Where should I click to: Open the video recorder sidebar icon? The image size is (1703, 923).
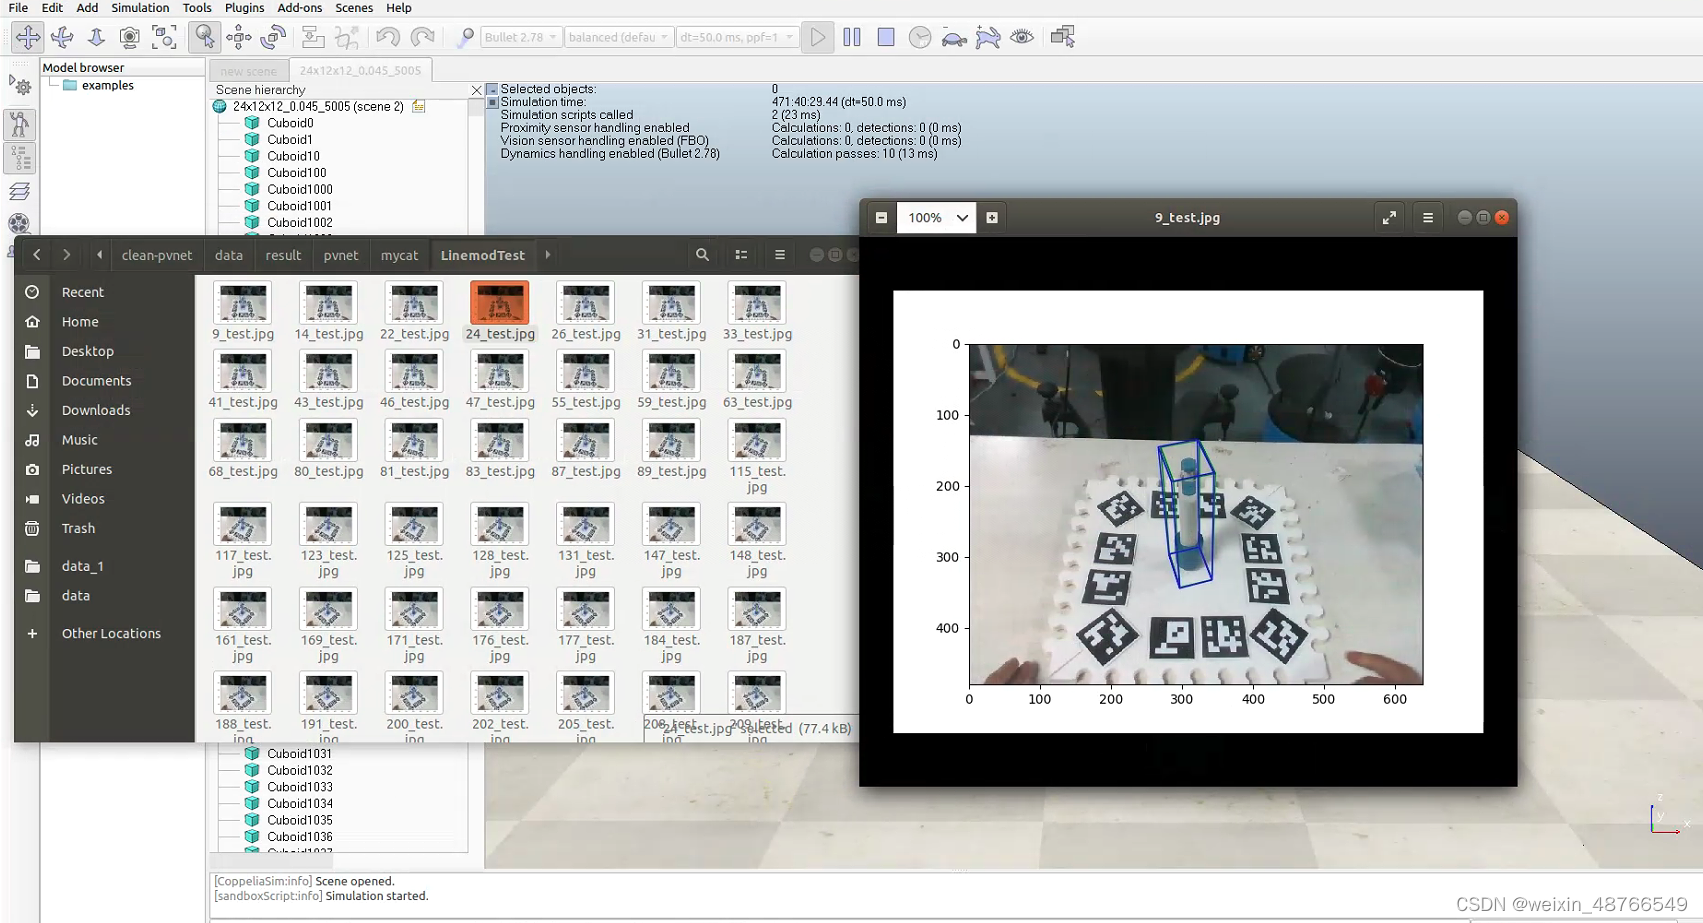click(20, 224)
